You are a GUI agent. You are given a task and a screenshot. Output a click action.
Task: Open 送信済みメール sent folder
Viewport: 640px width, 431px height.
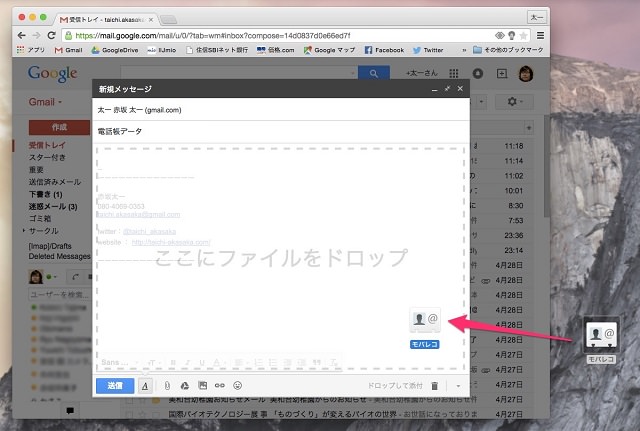click(55, 182)
